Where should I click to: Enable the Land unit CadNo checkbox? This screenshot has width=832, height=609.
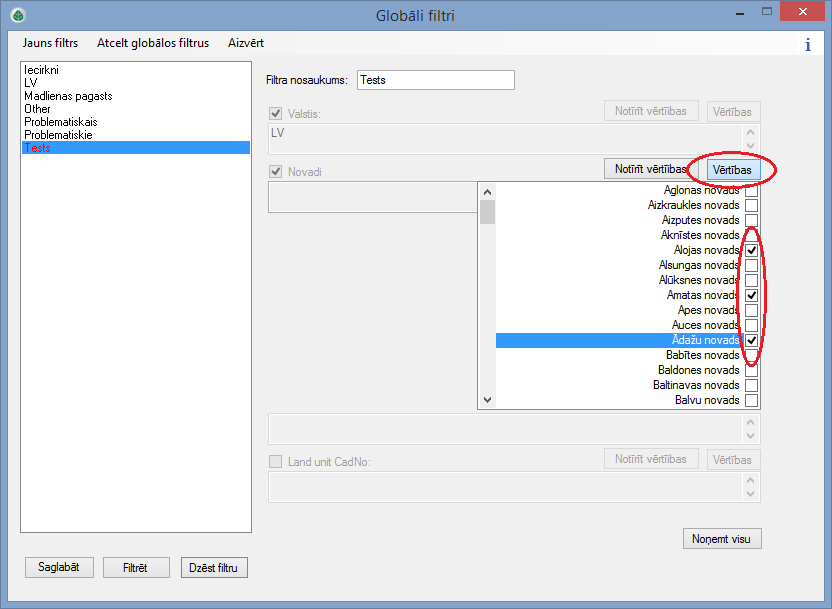[x=276, y=461]
